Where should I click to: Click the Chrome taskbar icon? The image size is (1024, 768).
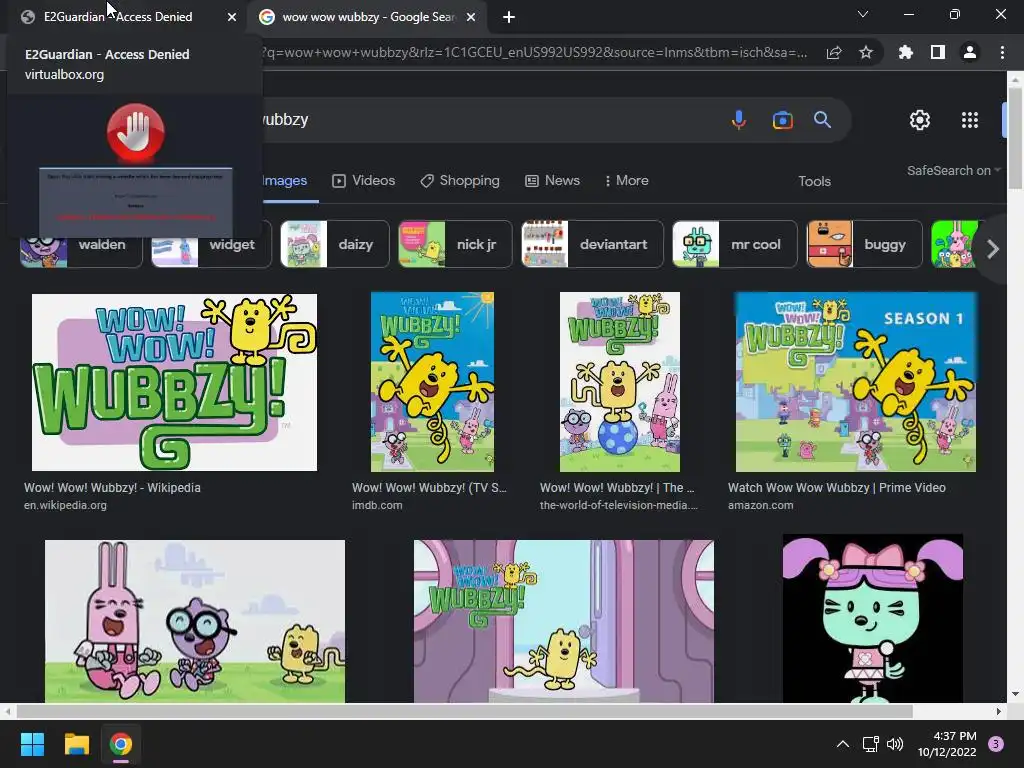[121, 744]
